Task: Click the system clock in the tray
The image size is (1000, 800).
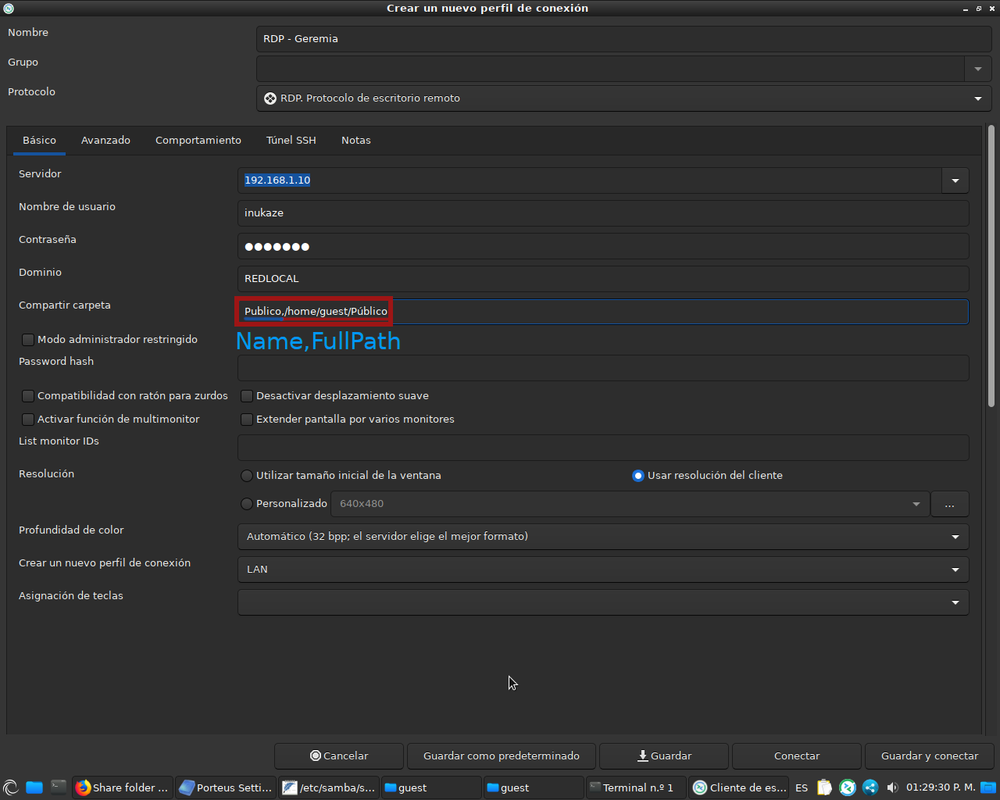Action: pyautogui.click(x=940, y=788)
